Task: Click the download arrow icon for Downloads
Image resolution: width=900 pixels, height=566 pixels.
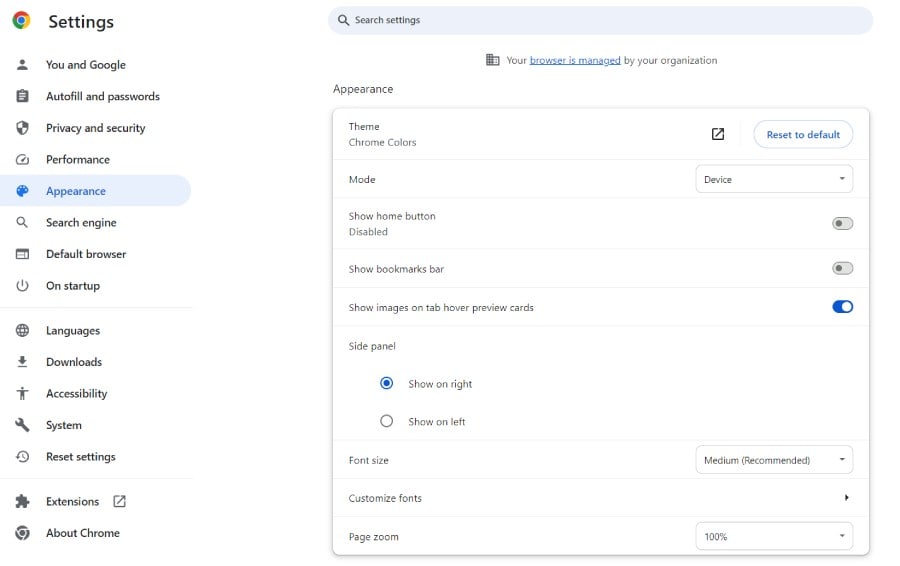Action: click(x=22, y=362)
